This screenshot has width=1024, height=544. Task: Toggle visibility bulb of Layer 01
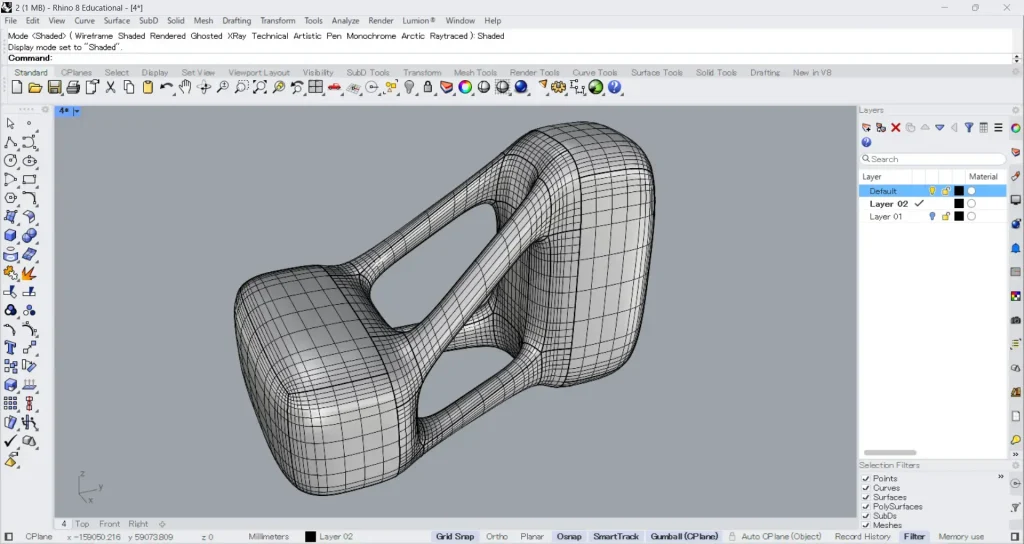click(932, 217)
